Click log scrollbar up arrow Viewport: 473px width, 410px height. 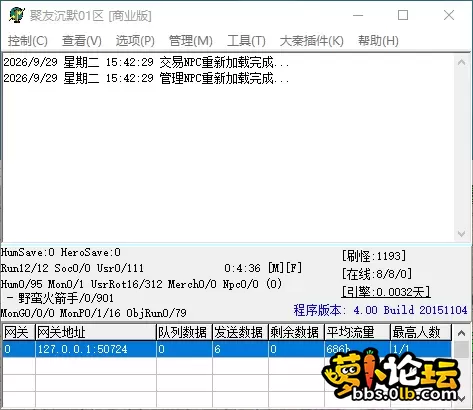pyautogui.click(x=461, y=62)
